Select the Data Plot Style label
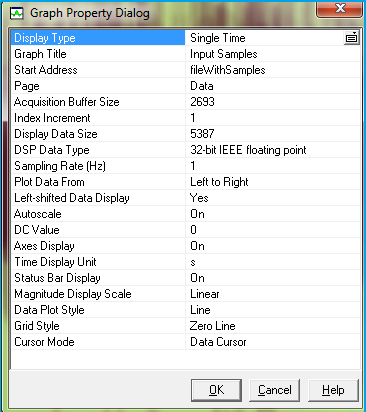 pyautogui.click(x=49, y=310)
